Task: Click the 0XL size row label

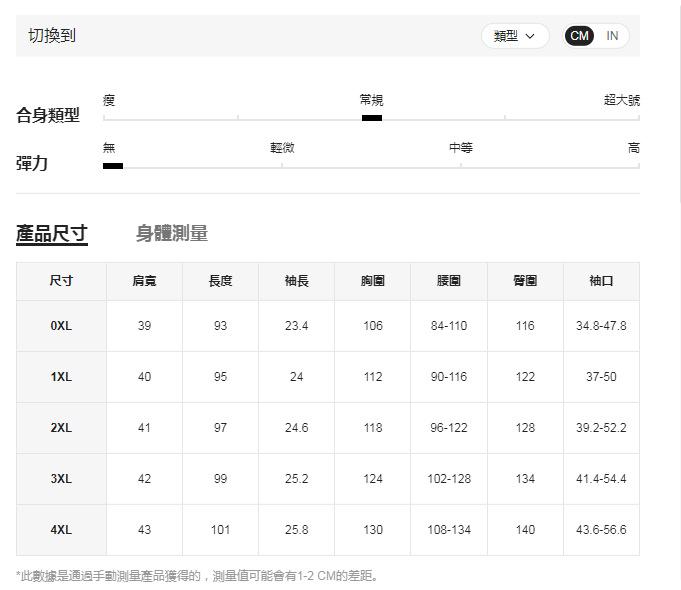Action: [61, 326]
